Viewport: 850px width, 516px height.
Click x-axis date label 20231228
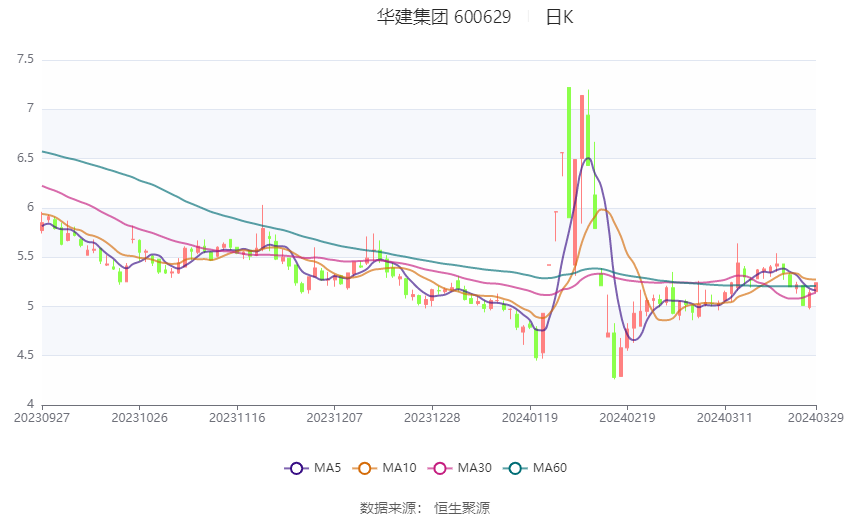point(432,418)
